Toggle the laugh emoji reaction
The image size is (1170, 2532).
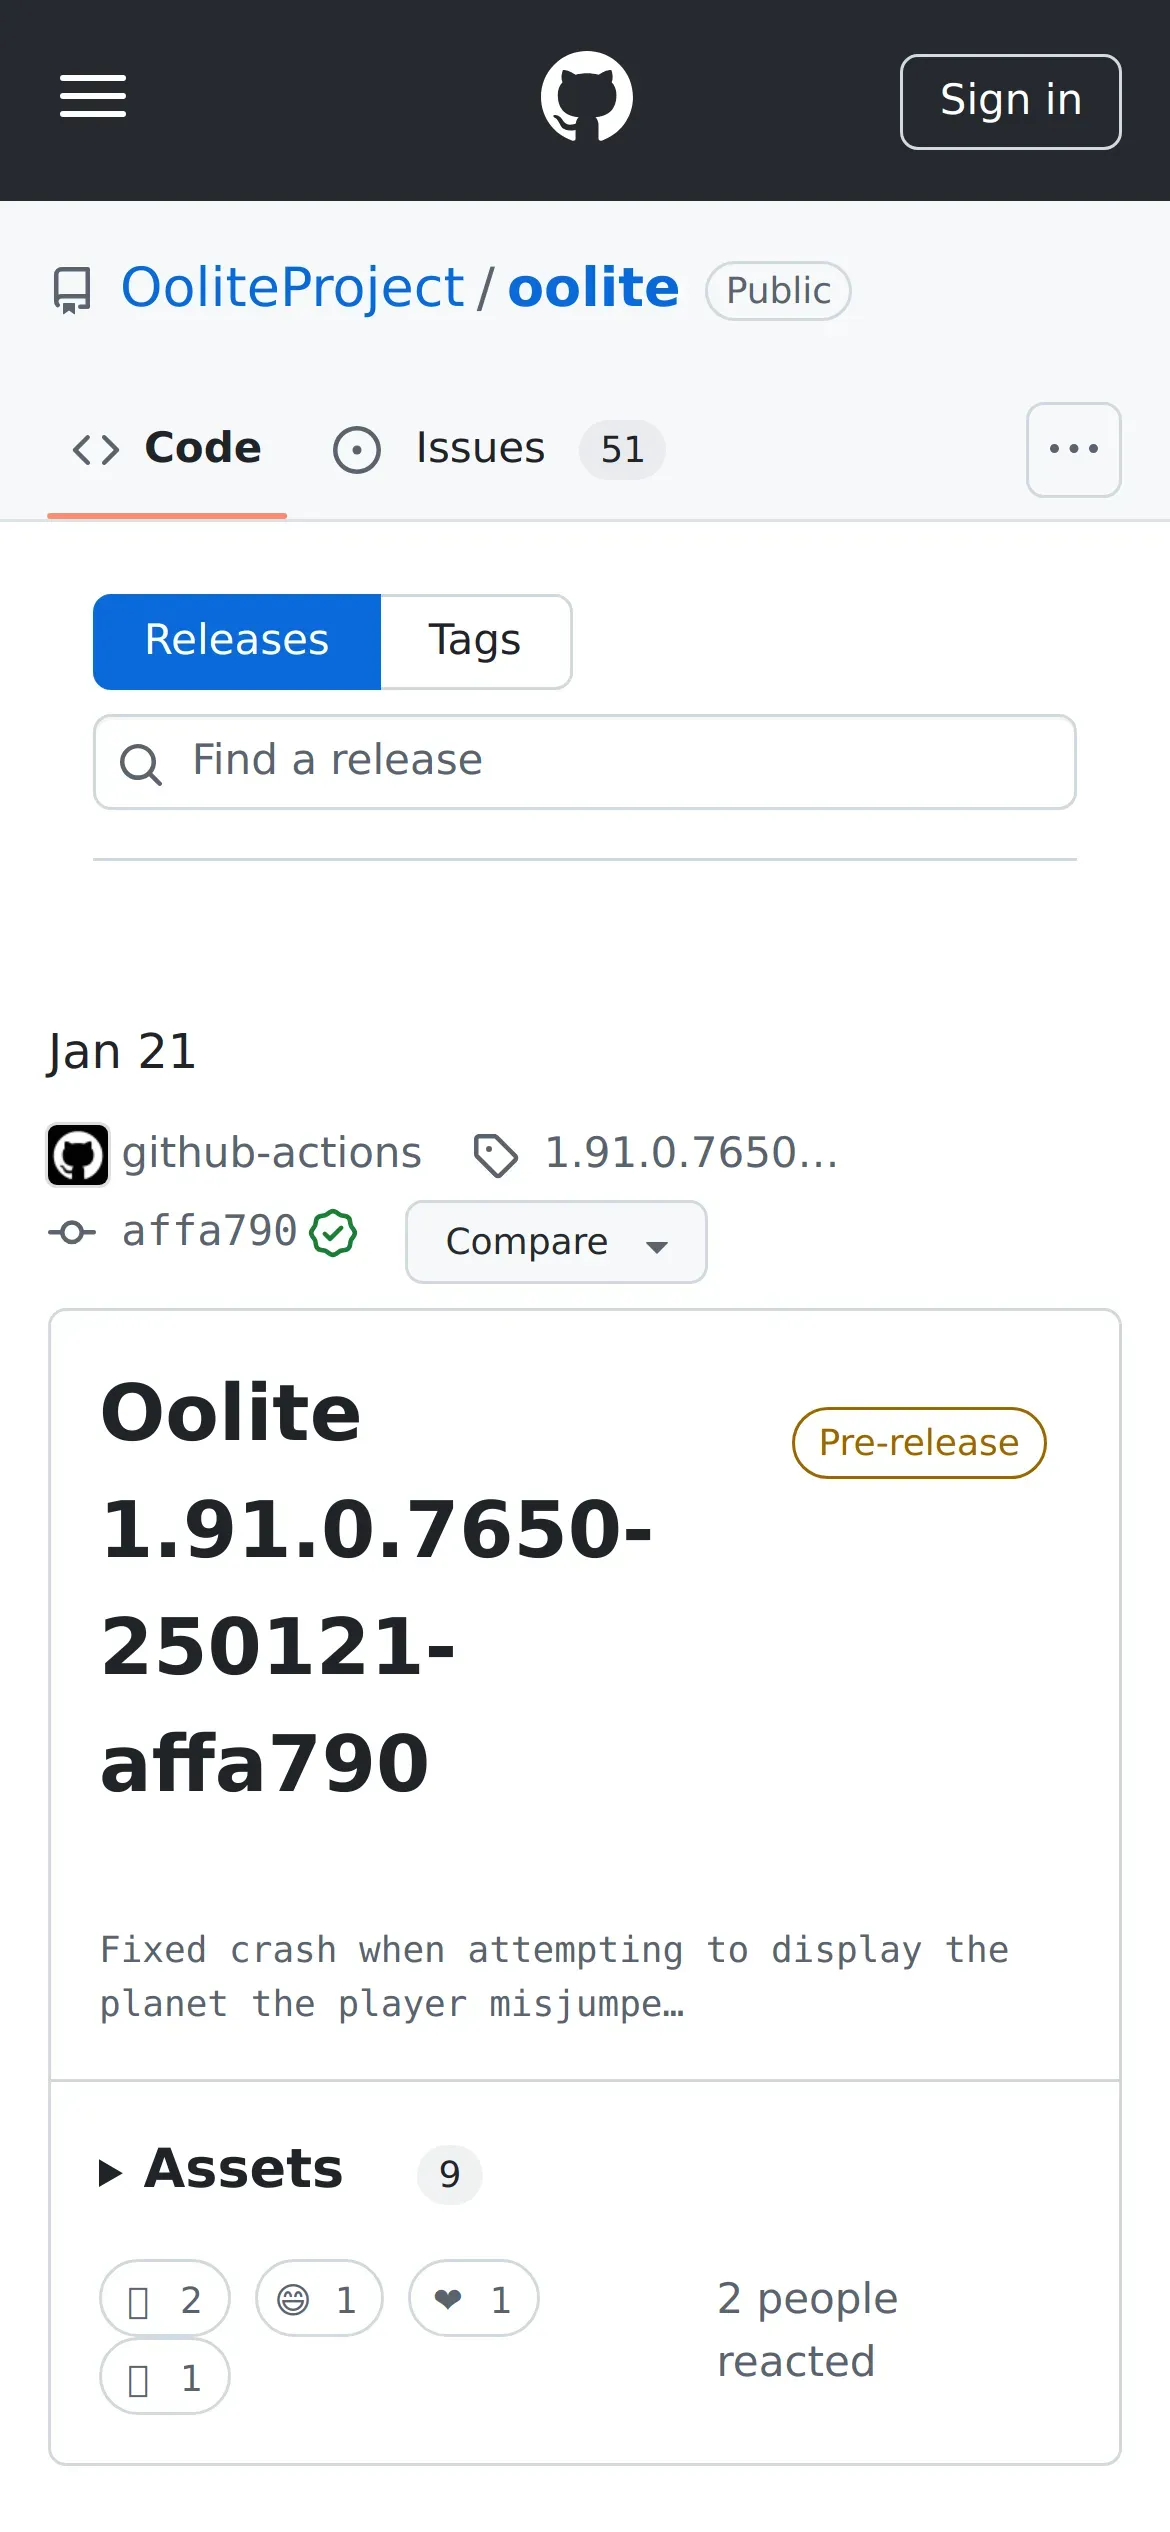click(x=319, y=2299)
